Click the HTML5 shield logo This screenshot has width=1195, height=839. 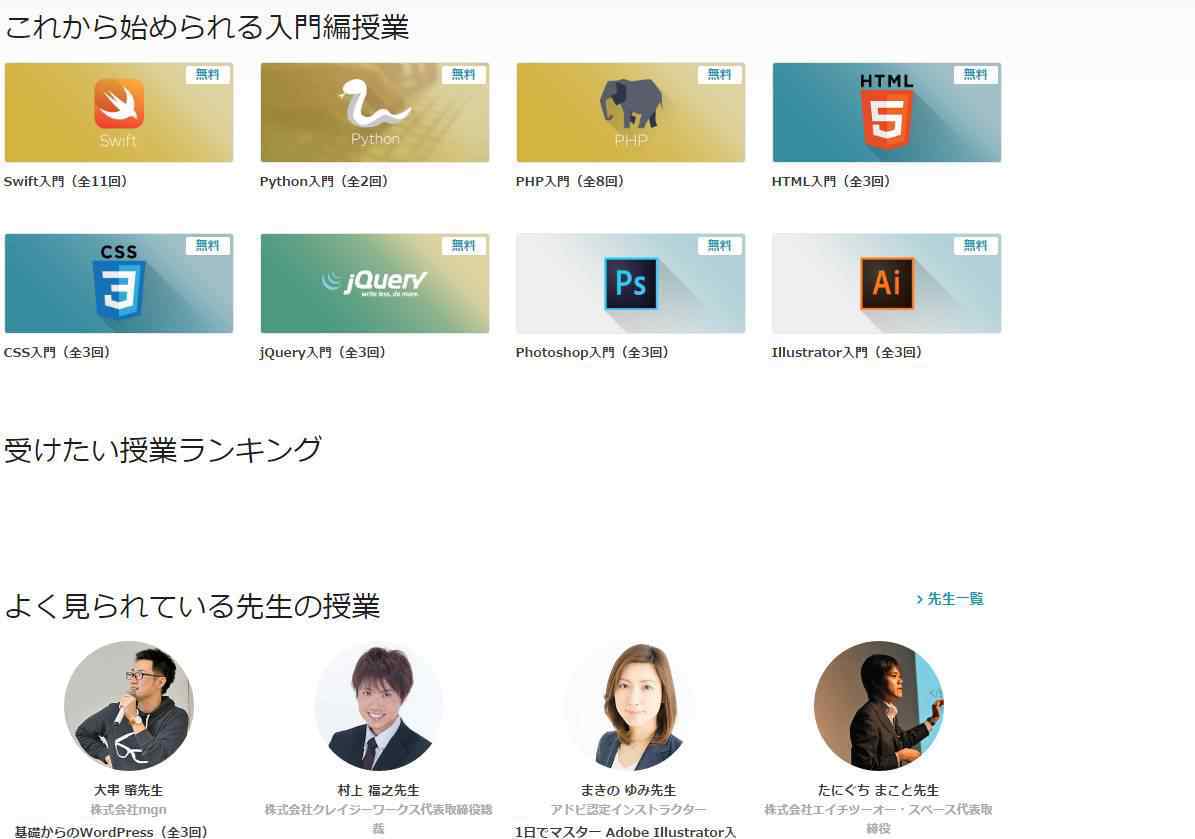coord(886,111)
